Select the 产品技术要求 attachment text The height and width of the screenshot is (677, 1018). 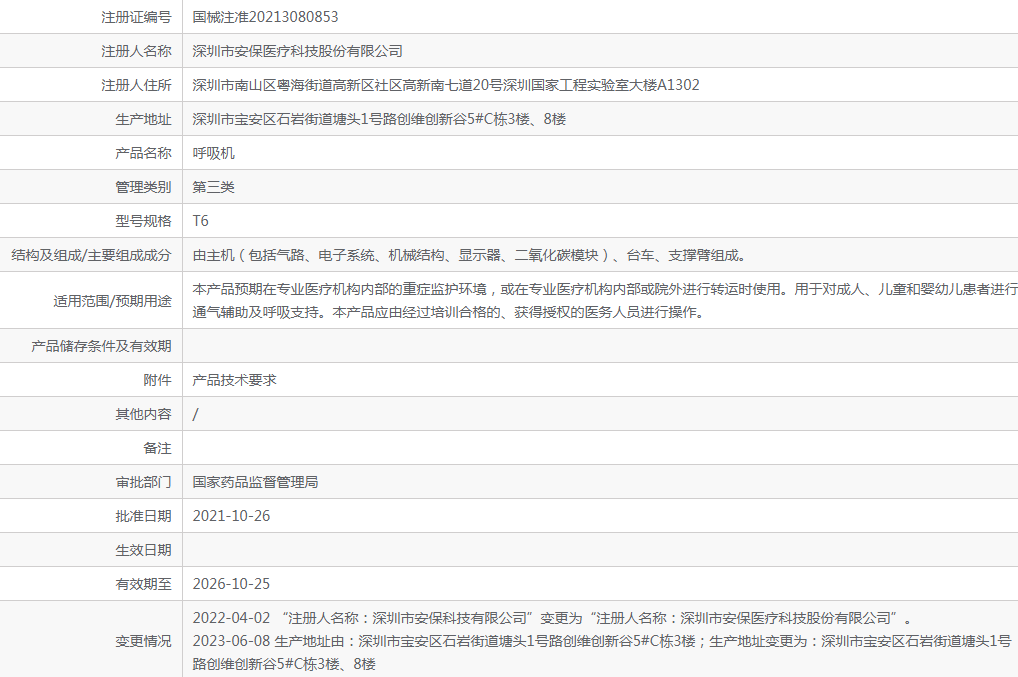click(234, 380)
